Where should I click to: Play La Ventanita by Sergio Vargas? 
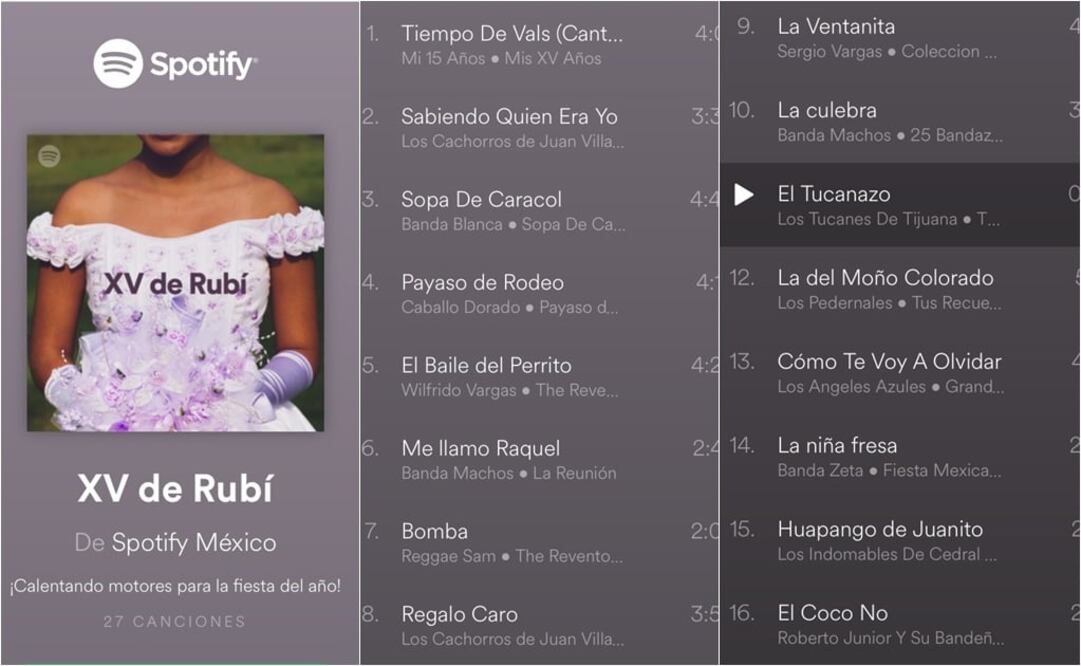point(900,39)
